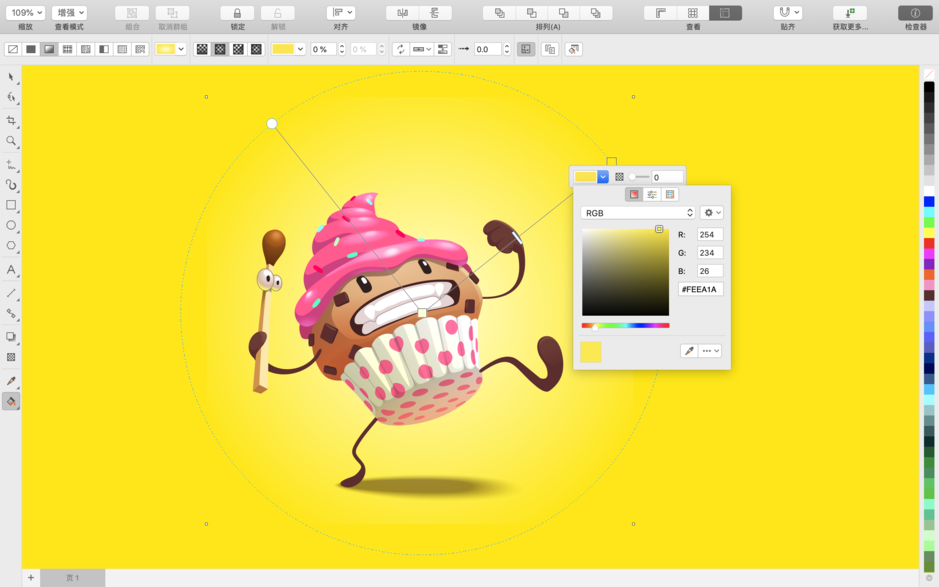Click the 页 1 page tab
This screenshot has height=587, width=939.
pos(72,577)
